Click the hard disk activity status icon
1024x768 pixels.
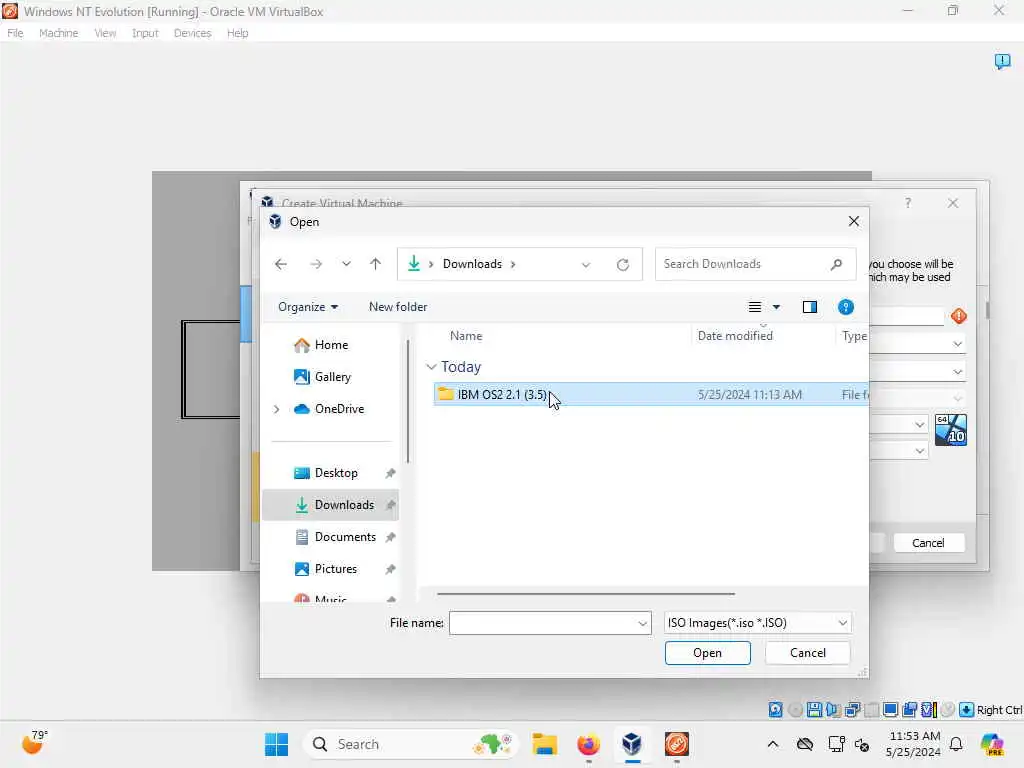coord(775,710)
